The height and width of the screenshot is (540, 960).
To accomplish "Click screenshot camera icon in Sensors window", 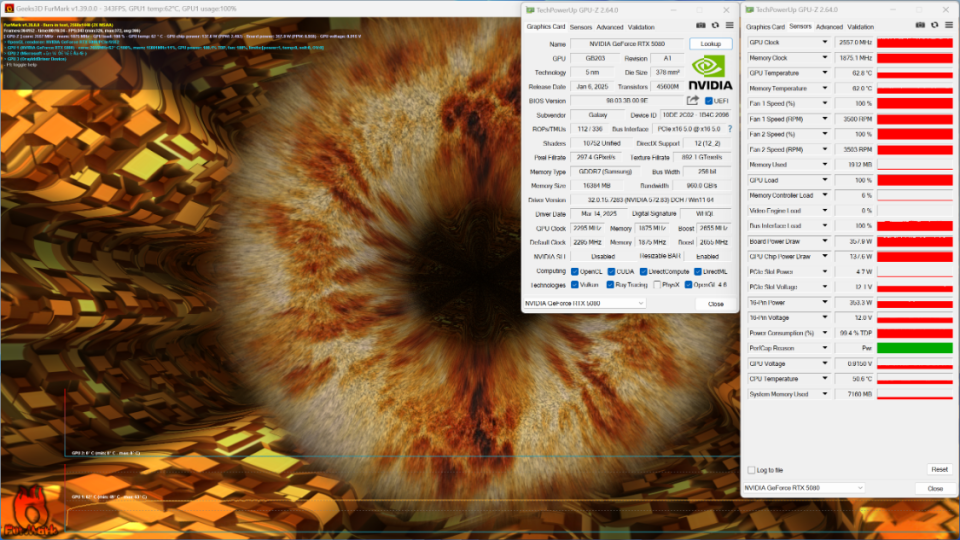I will click(920, 26).
